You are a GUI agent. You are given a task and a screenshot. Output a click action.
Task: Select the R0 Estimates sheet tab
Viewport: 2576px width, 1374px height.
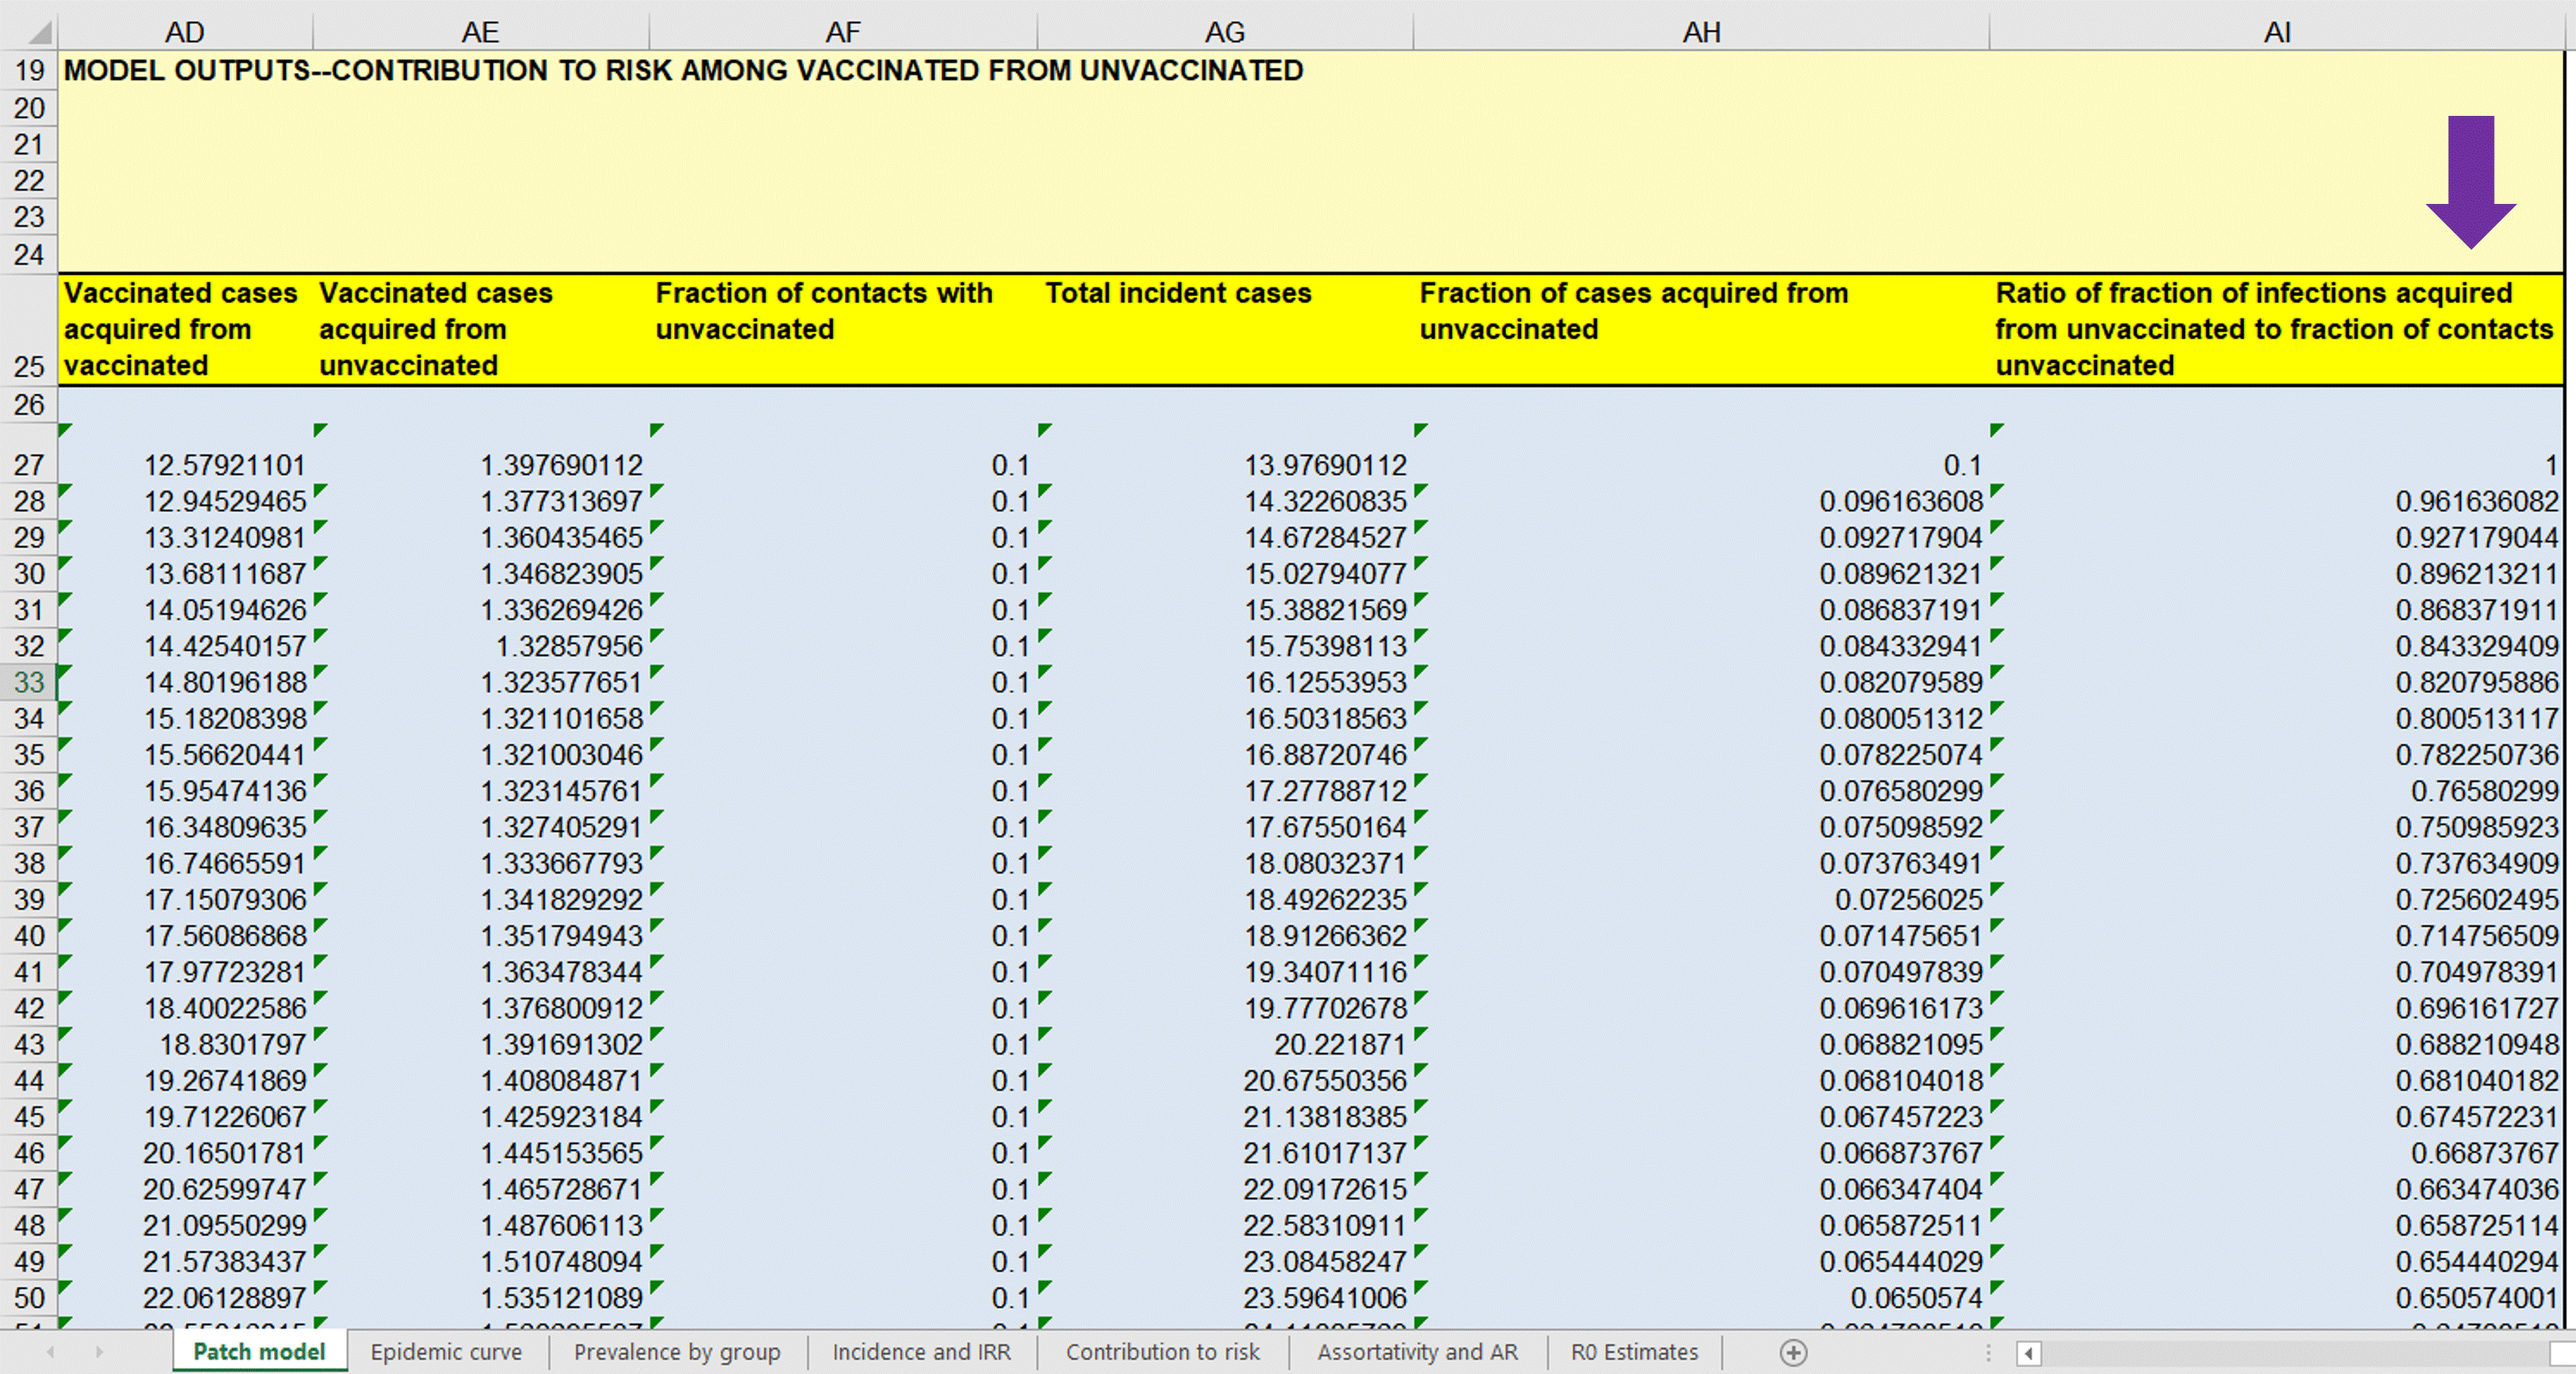point(1634,1352)
